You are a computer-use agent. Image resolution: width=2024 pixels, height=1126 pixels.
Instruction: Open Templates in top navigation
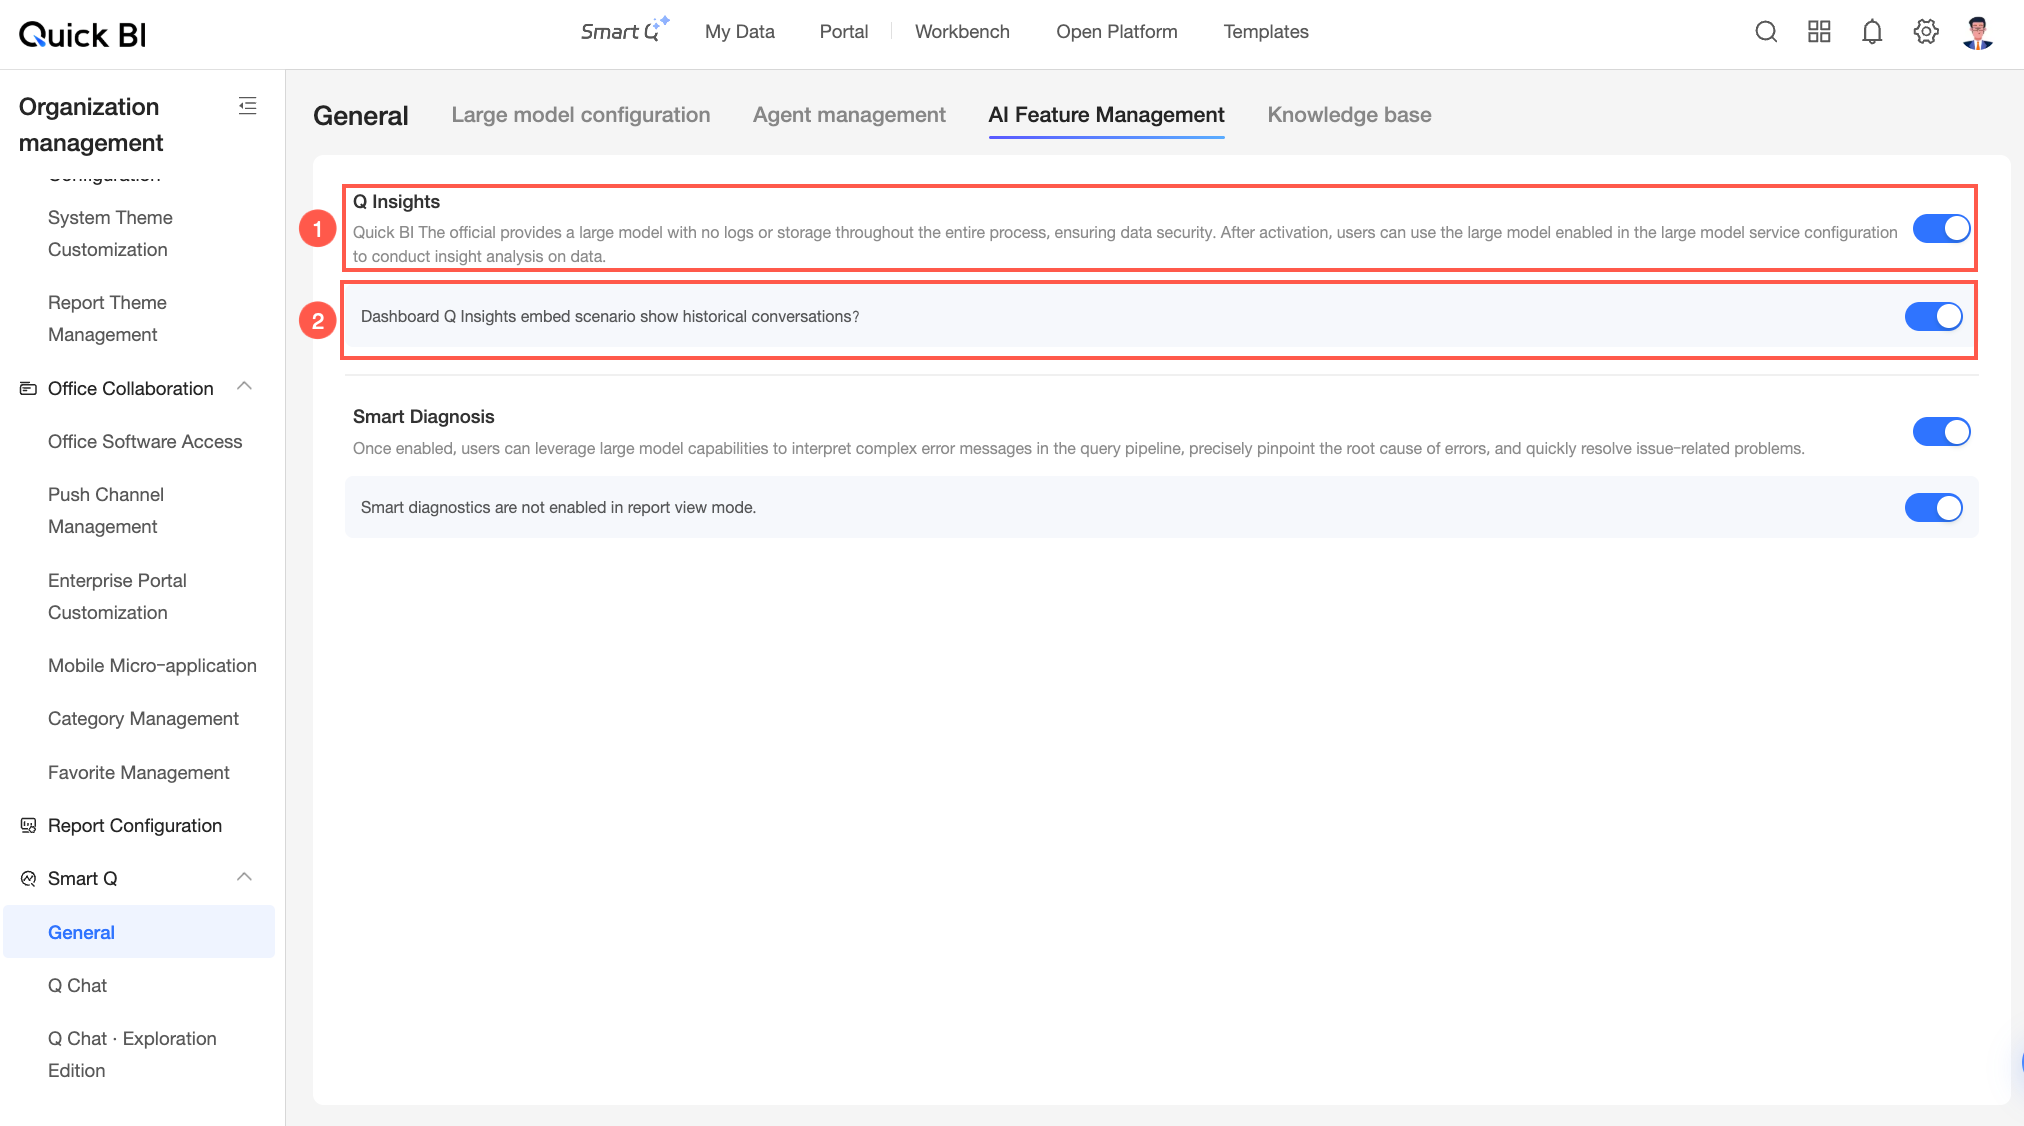click(1266, 32)
